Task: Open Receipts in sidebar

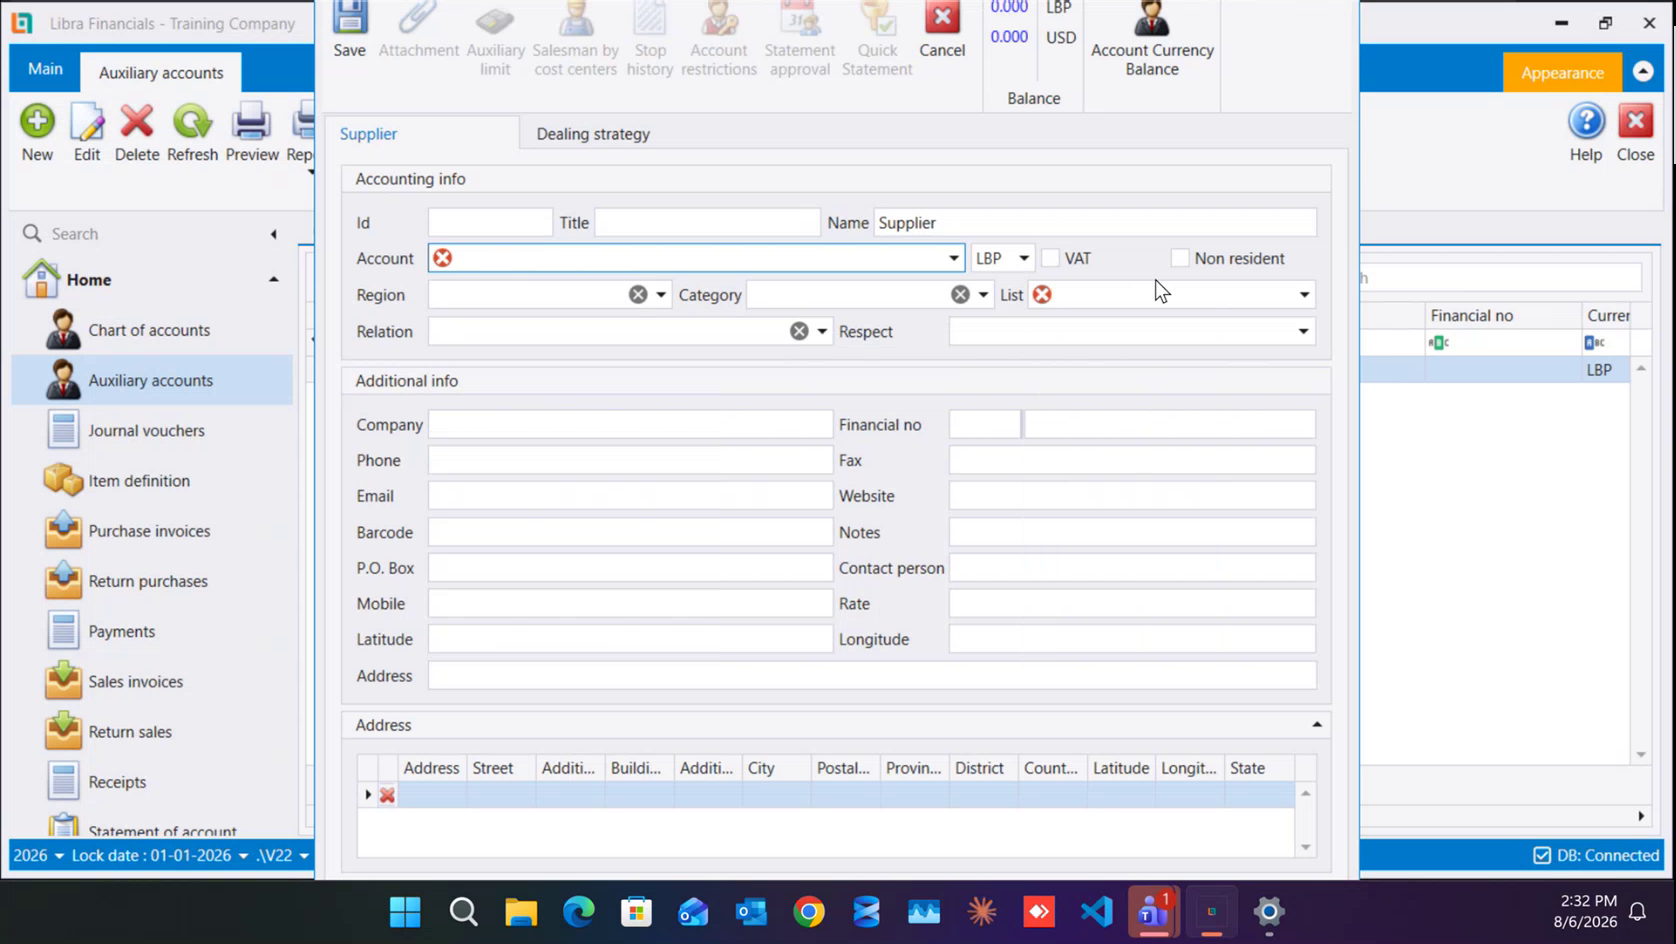Action: pyautogui.click(x=152, y=782)
